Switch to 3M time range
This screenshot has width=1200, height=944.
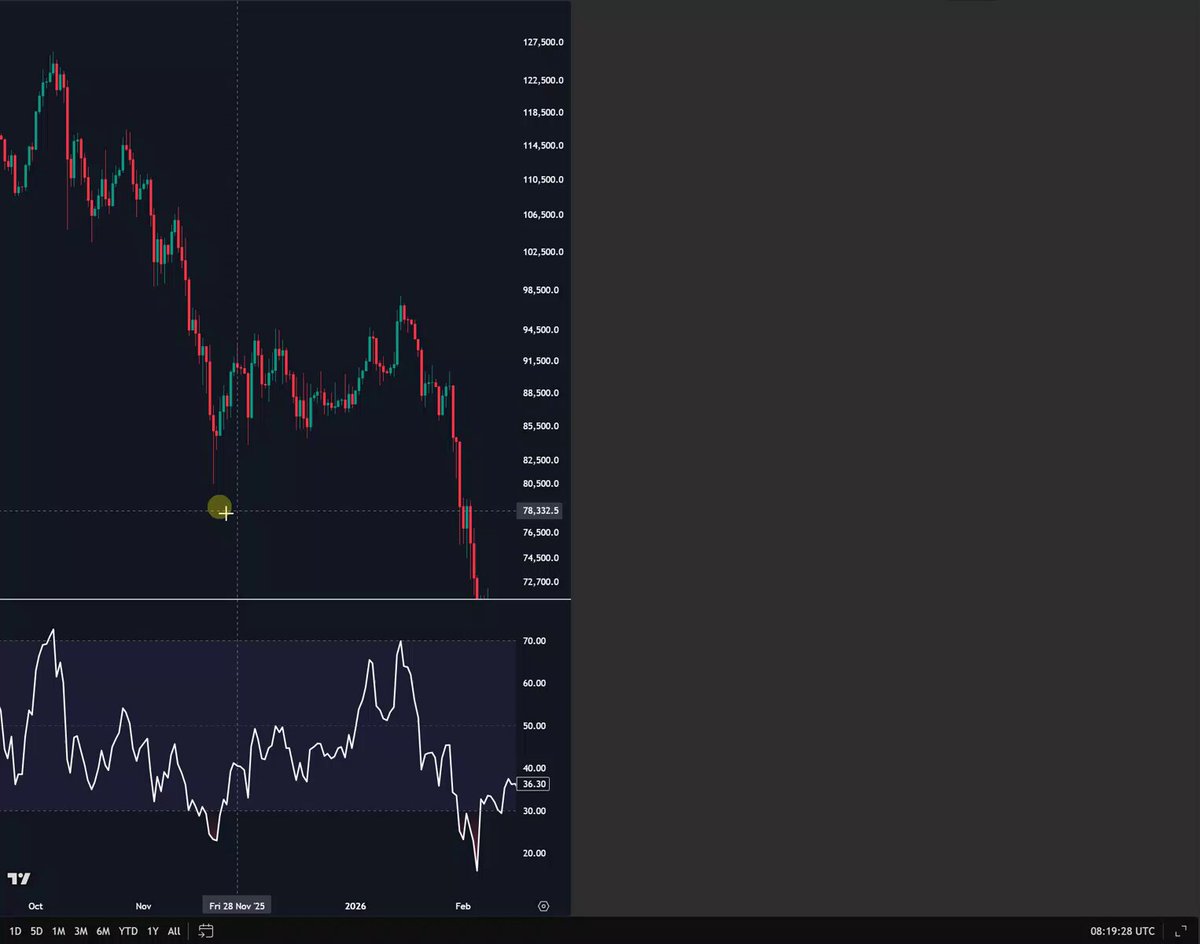(x=80, y=931)
